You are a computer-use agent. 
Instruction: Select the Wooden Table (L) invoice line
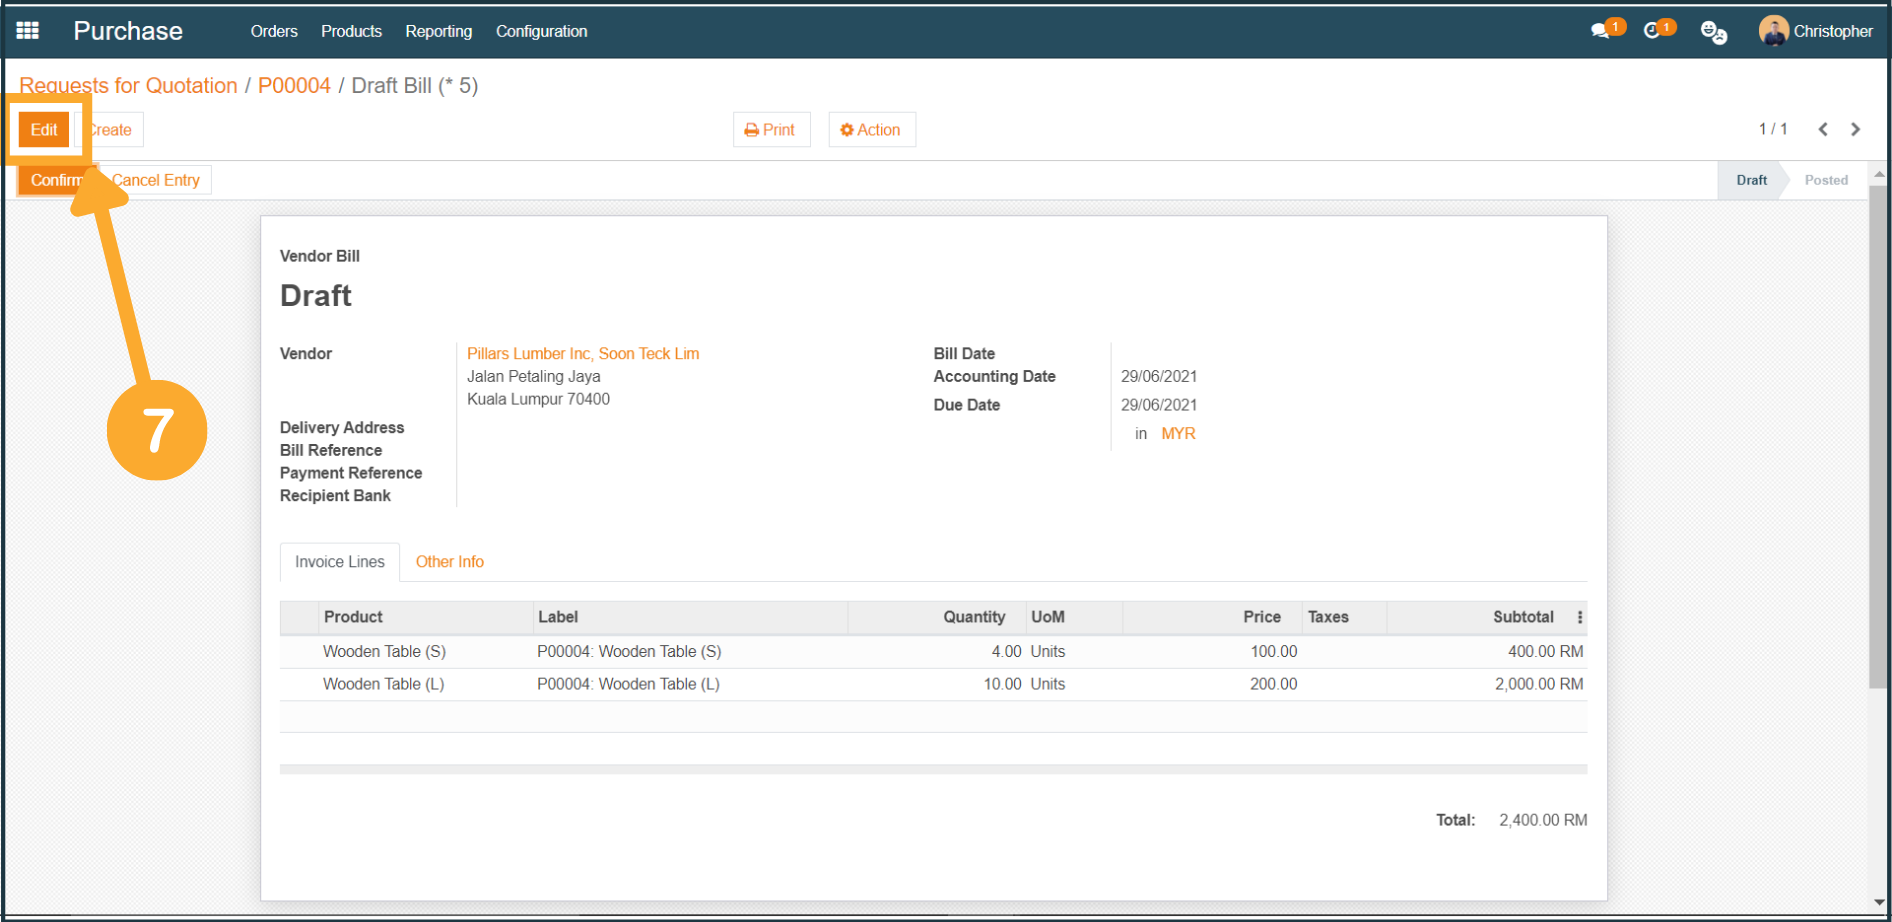(x=383, y=684)
